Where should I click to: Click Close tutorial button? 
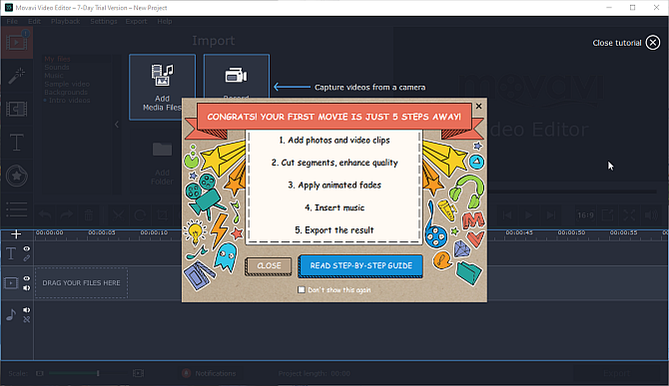(x=626, y=43)
